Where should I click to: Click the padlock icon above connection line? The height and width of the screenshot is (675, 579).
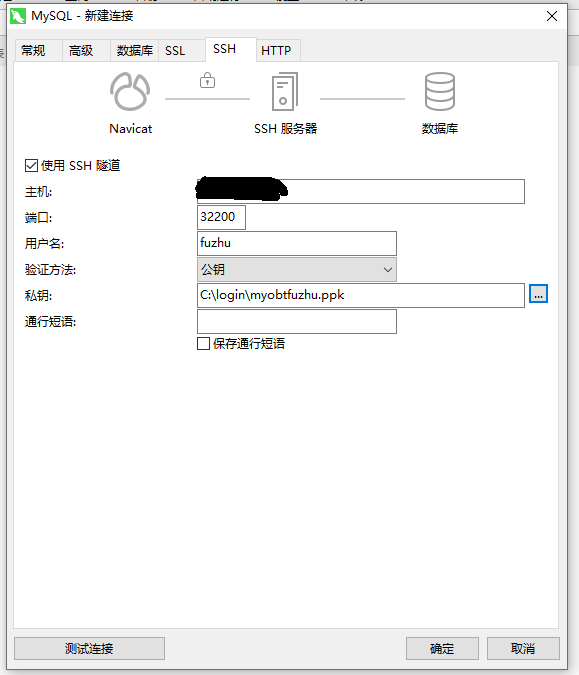pos(207,80)
